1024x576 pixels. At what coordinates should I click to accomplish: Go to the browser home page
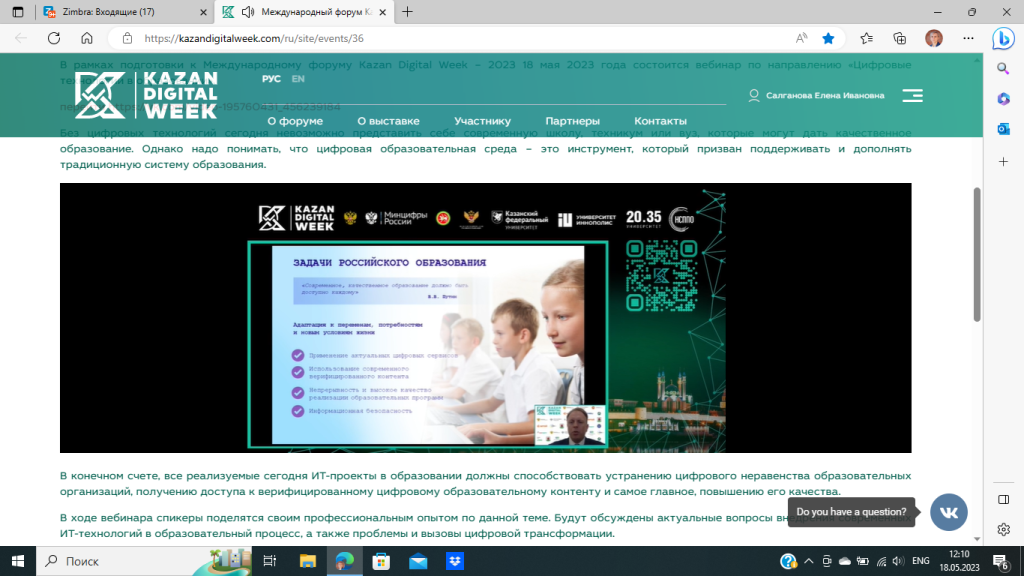coord(87,39)
